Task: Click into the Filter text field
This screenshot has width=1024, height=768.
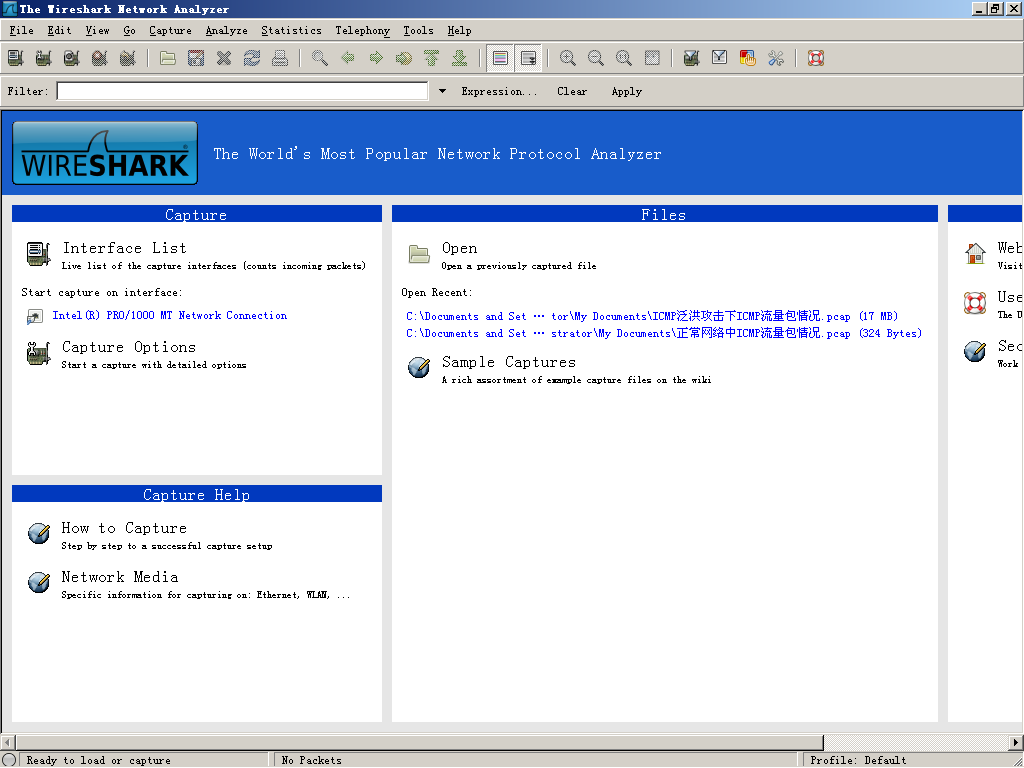Action: [x=242, y=91]
